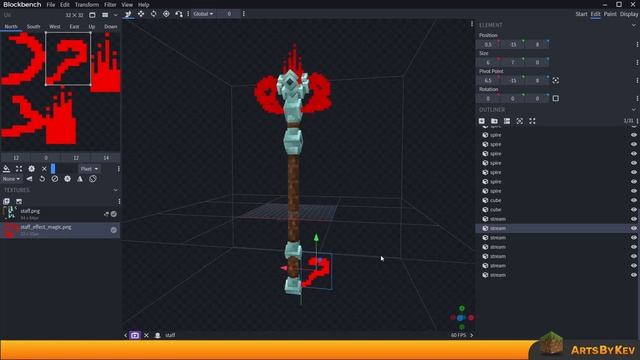Hide the highlighted stream element via eye
Screen dimensions: 640x360
point(633,229)
